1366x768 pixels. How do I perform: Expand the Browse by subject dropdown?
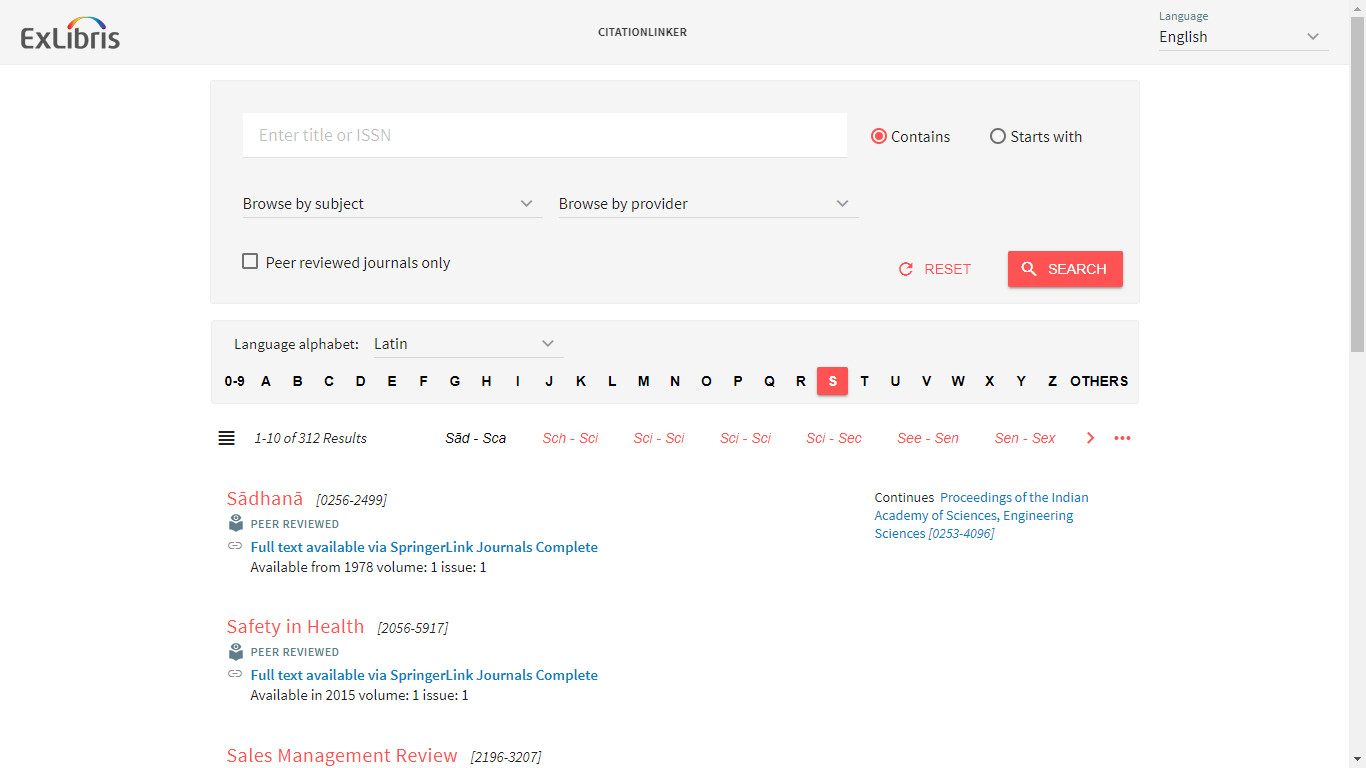391,204
